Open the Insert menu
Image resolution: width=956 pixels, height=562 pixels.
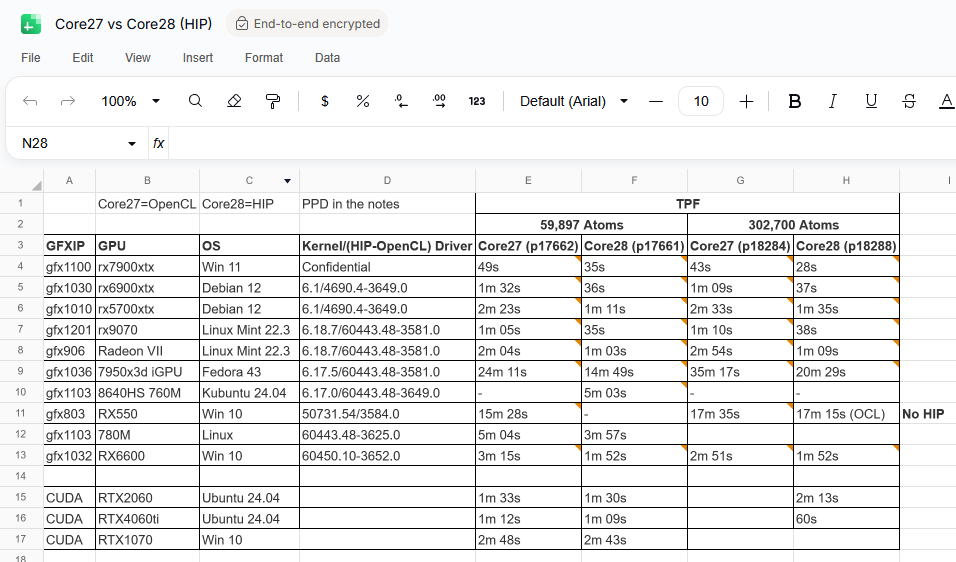[x=198, y=58]
